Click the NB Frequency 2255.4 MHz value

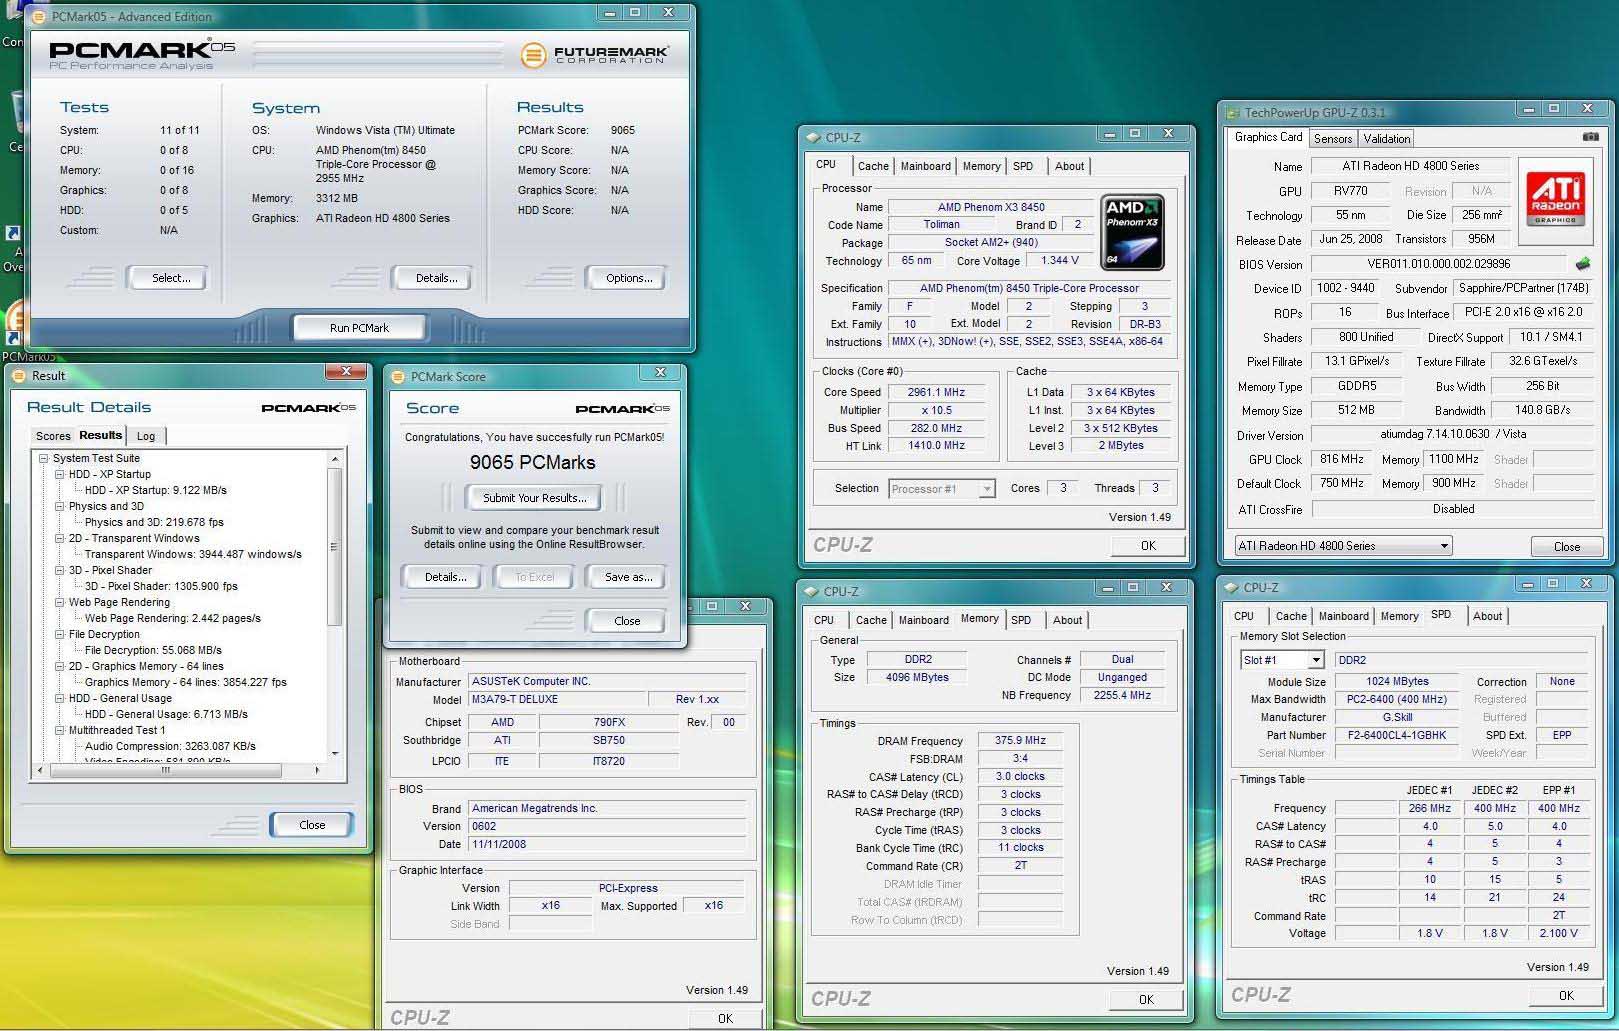click(x=1122, y=695)
